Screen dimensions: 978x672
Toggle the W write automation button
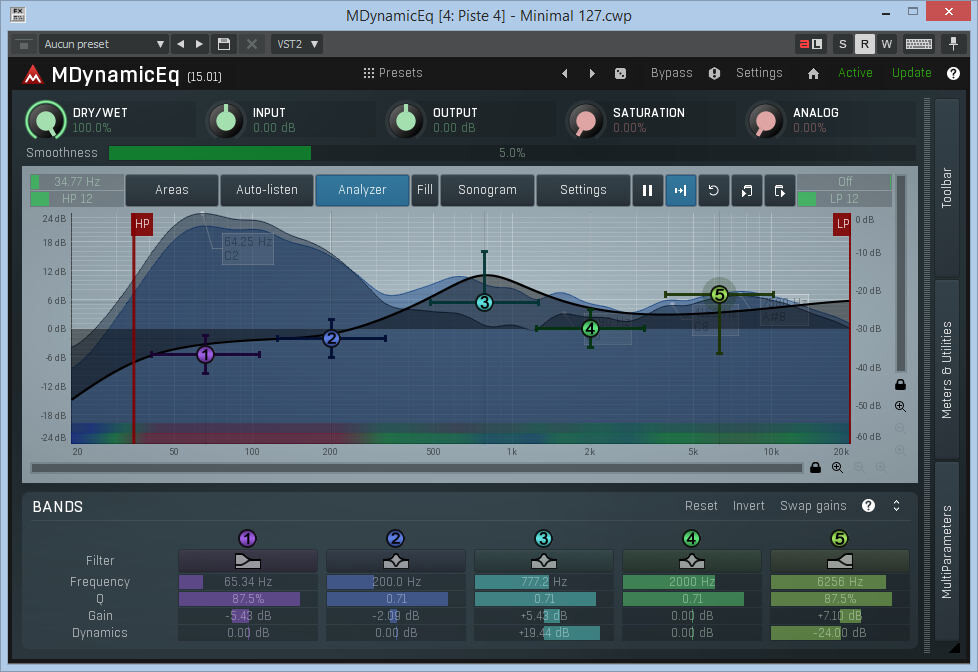pyautogui.click(x=886, y=44)
